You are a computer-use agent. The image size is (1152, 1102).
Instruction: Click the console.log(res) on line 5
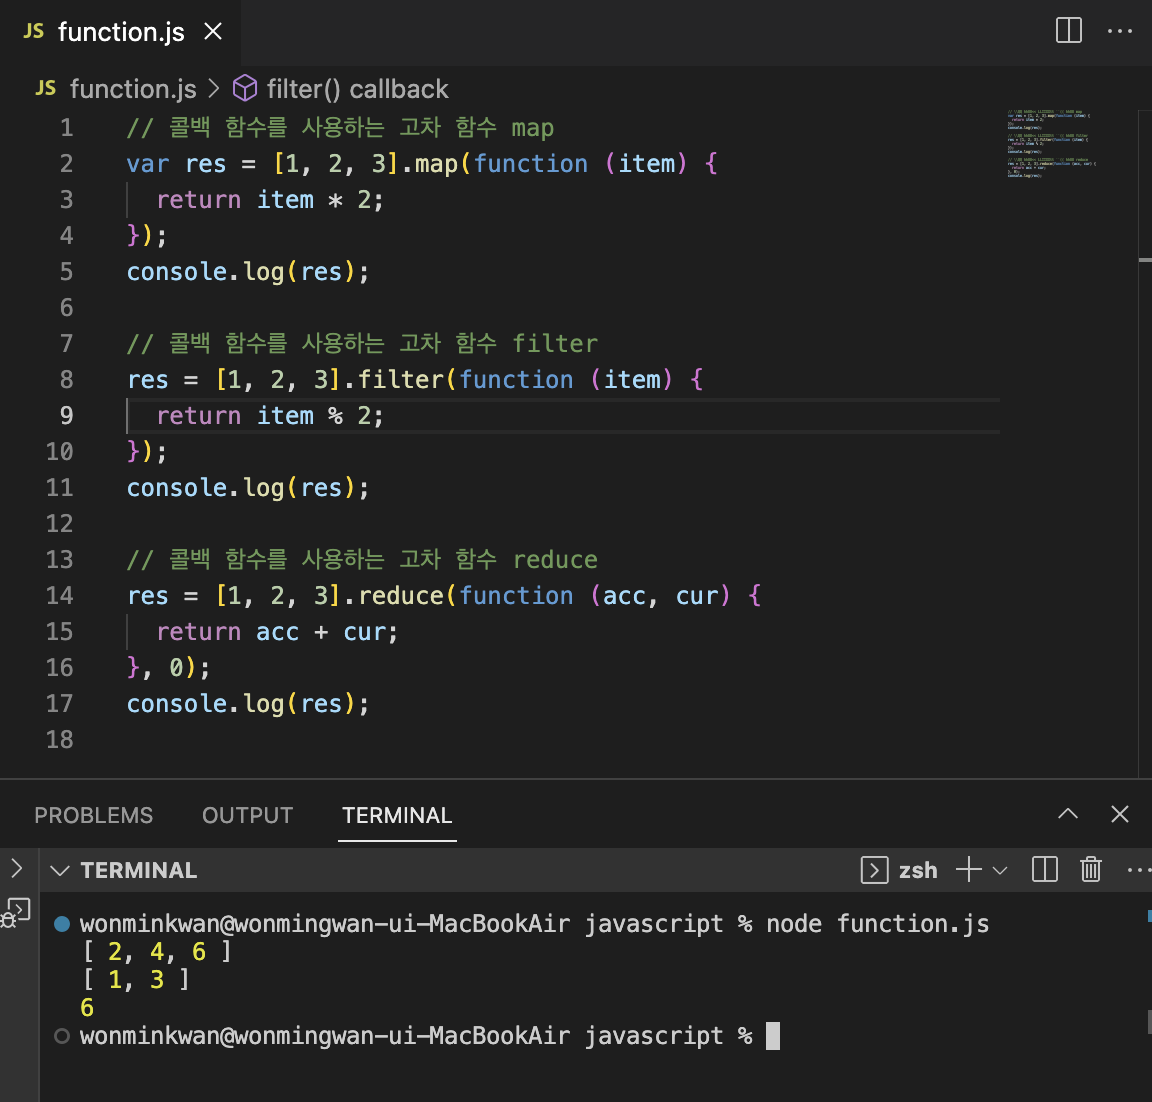(x=248, y=272)
